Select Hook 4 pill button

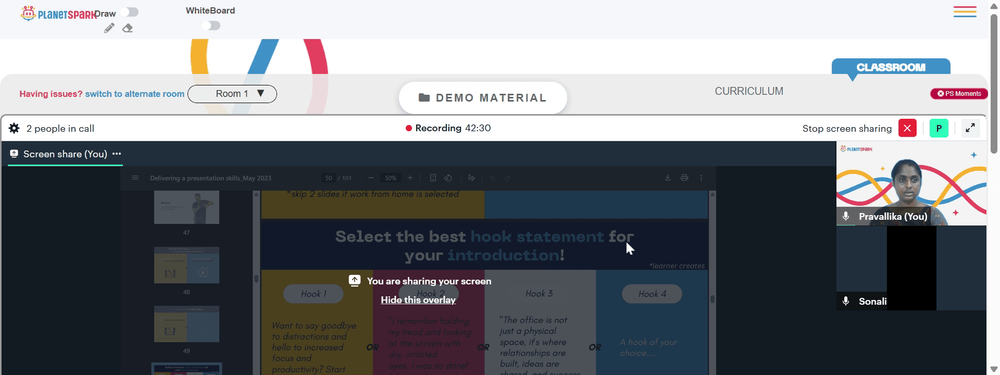652,293
